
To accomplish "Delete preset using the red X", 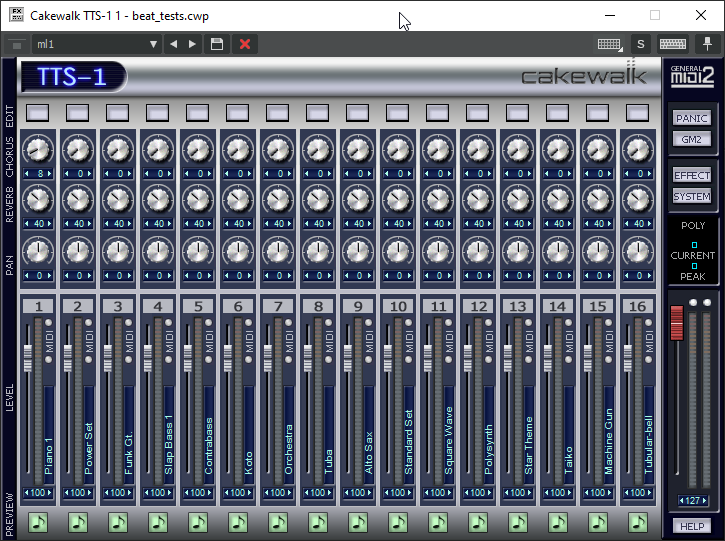I will pos(244,44).
